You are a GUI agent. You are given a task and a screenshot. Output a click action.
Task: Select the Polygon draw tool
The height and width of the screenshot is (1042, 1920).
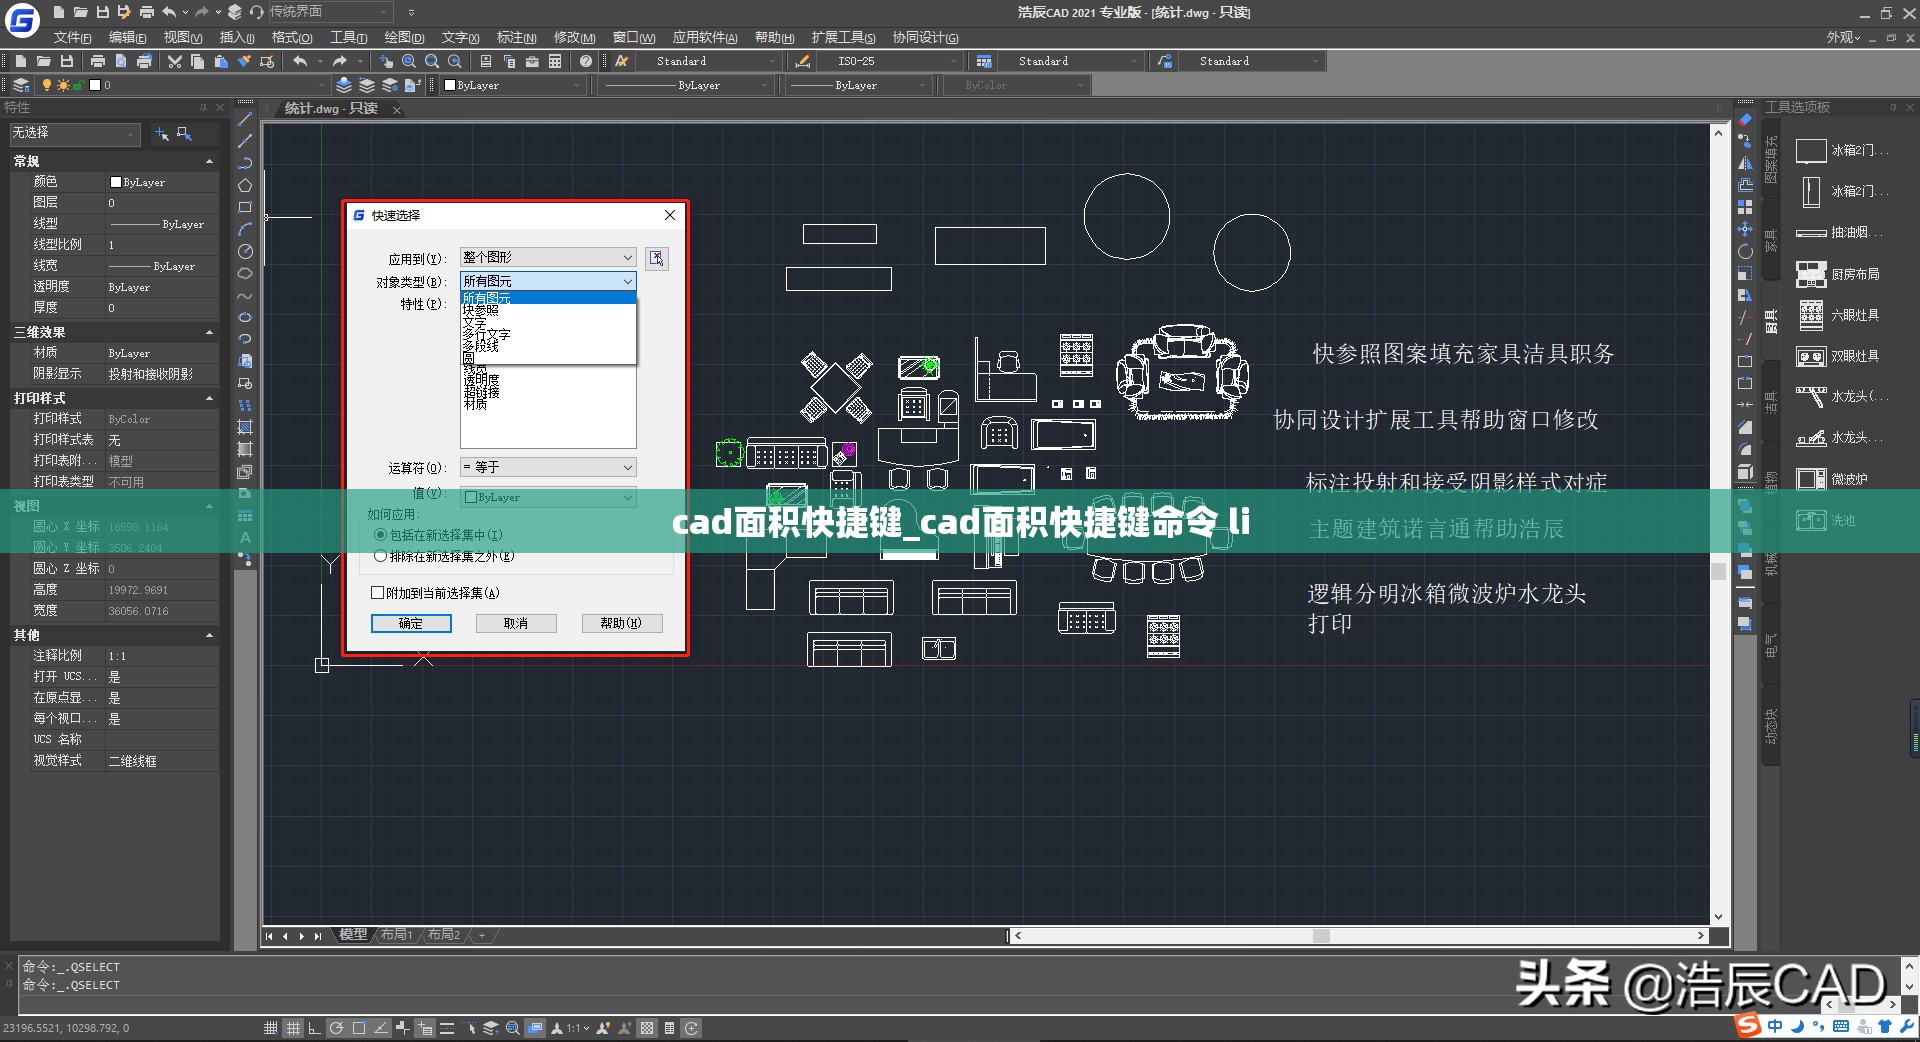click(245, 185)
